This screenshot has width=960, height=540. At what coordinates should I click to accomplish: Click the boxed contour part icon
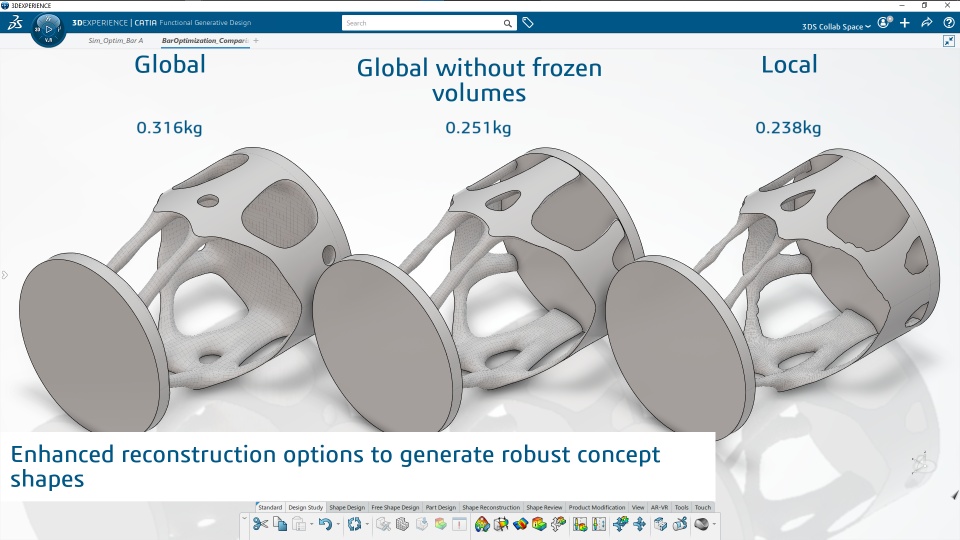click(501, 524)
